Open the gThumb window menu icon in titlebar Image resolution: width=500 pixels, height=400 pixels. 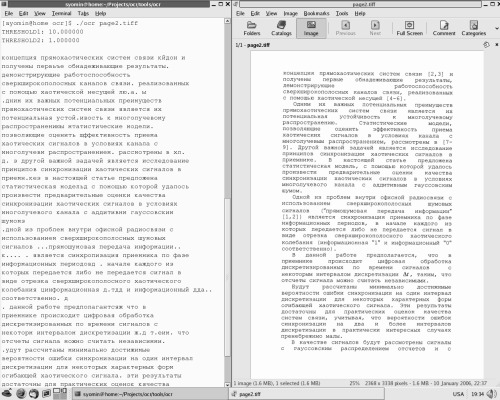pos(236,4)
